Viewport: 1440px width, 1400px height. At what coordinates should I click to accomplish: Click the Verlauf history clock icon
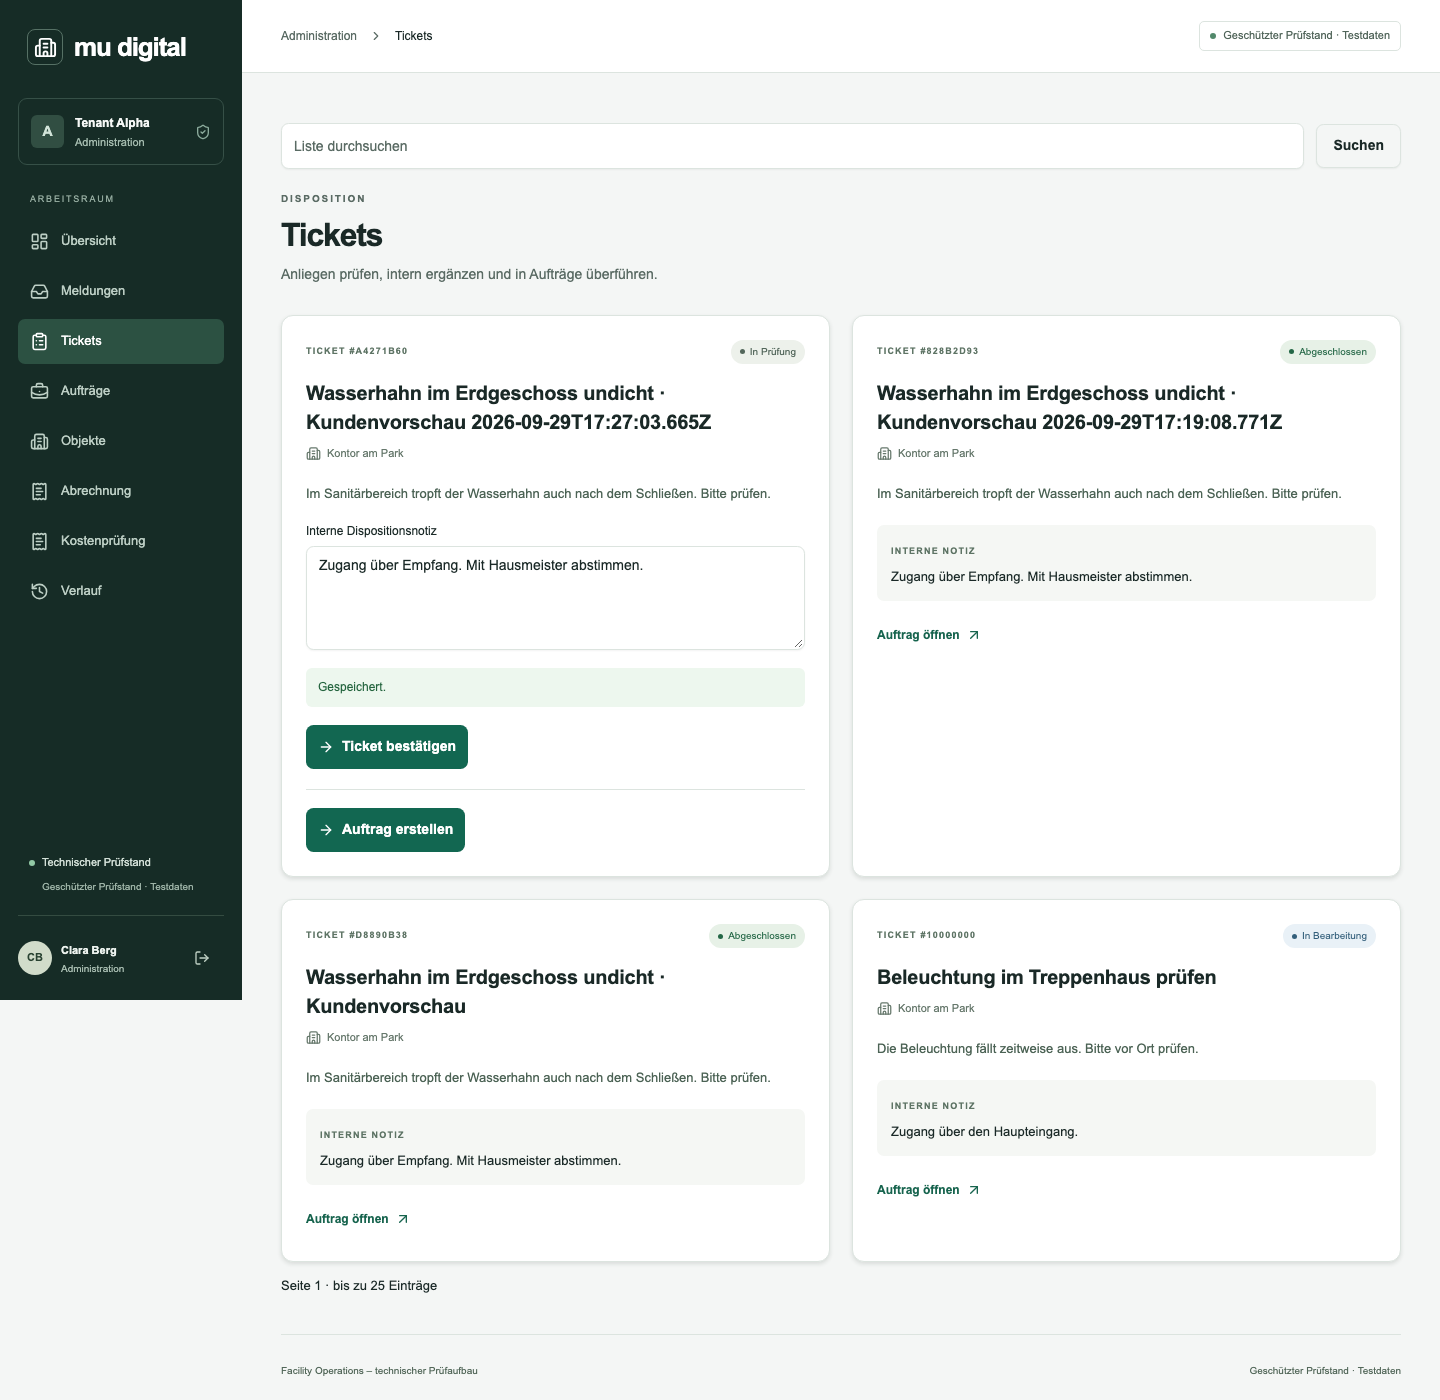pyautogui.click(x=39, y=591)
